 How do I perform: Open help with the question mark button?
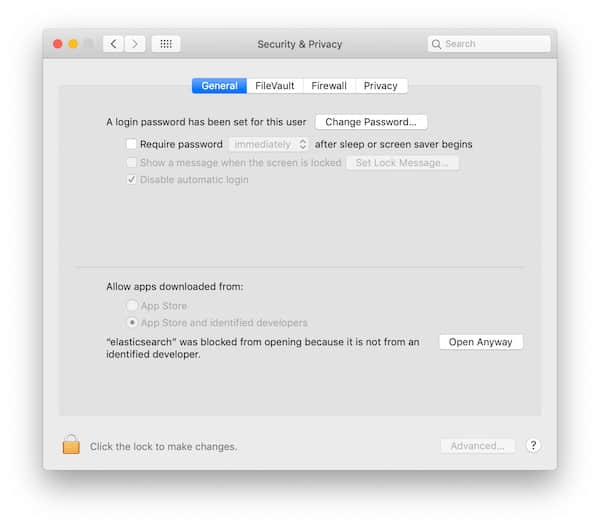[x=533, y=446]
